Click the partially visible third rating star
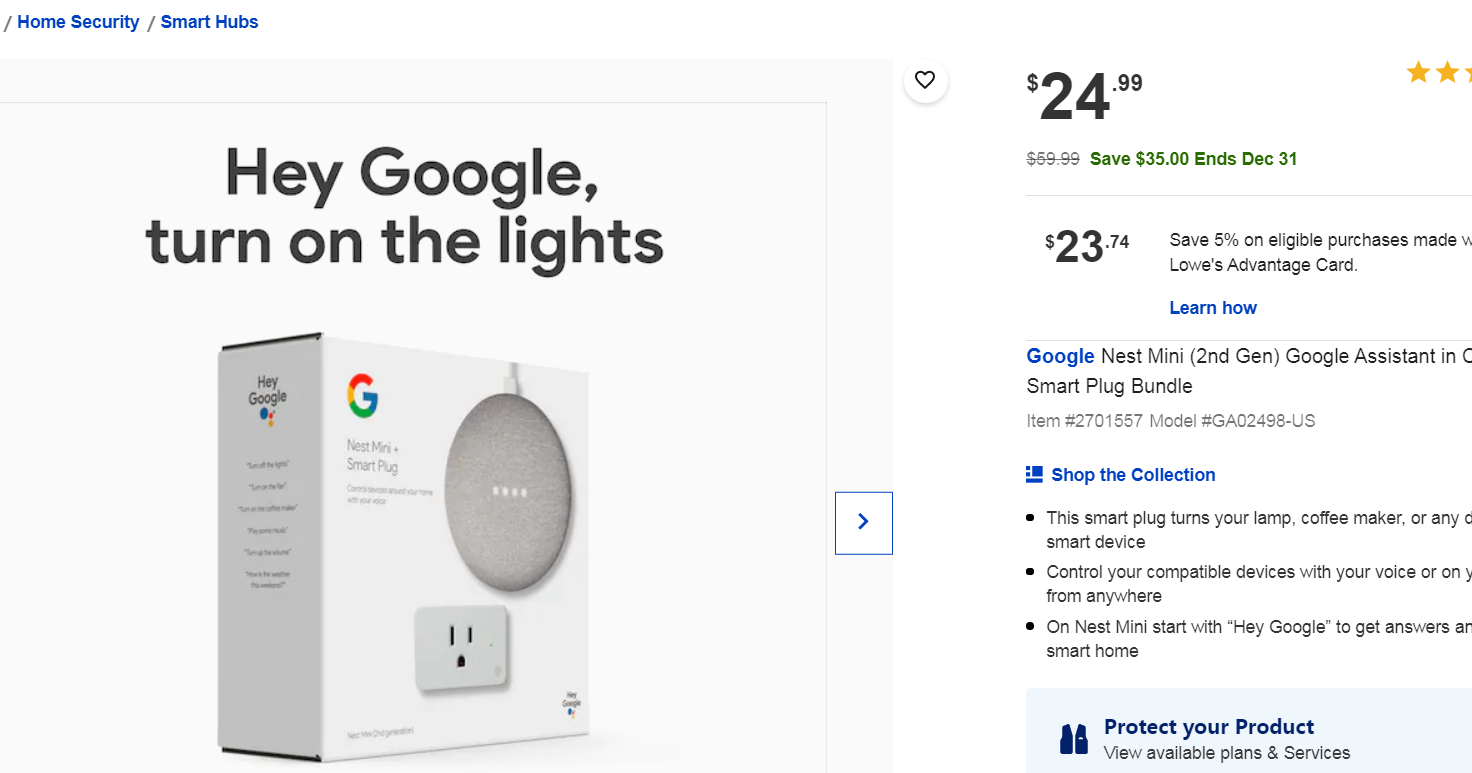This screenshot has height=773, width=1472. click(1469, 71)
